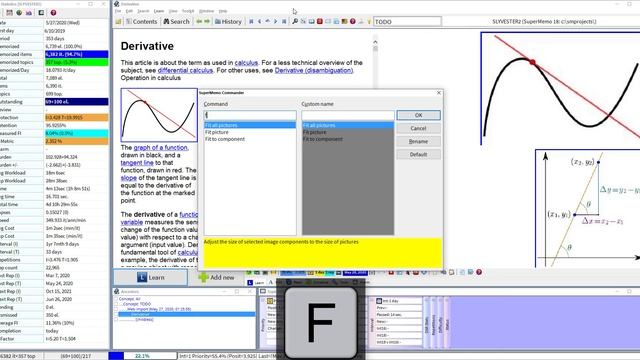This screenshot has height=360, width=640.
Task: Follow the differential calculus link
Action: click(185, 70)
